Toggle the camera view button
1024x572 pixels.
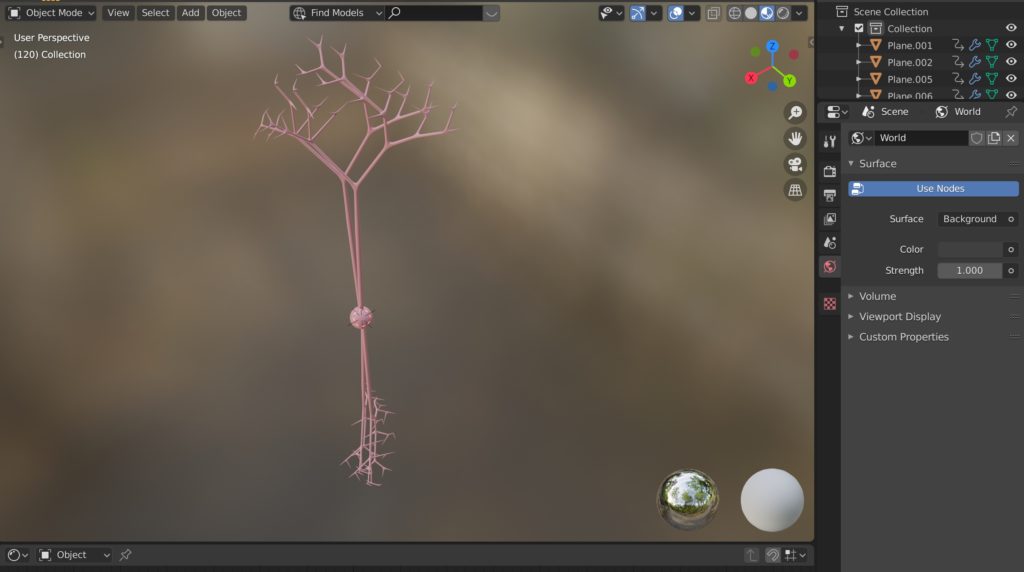(795, 165)
